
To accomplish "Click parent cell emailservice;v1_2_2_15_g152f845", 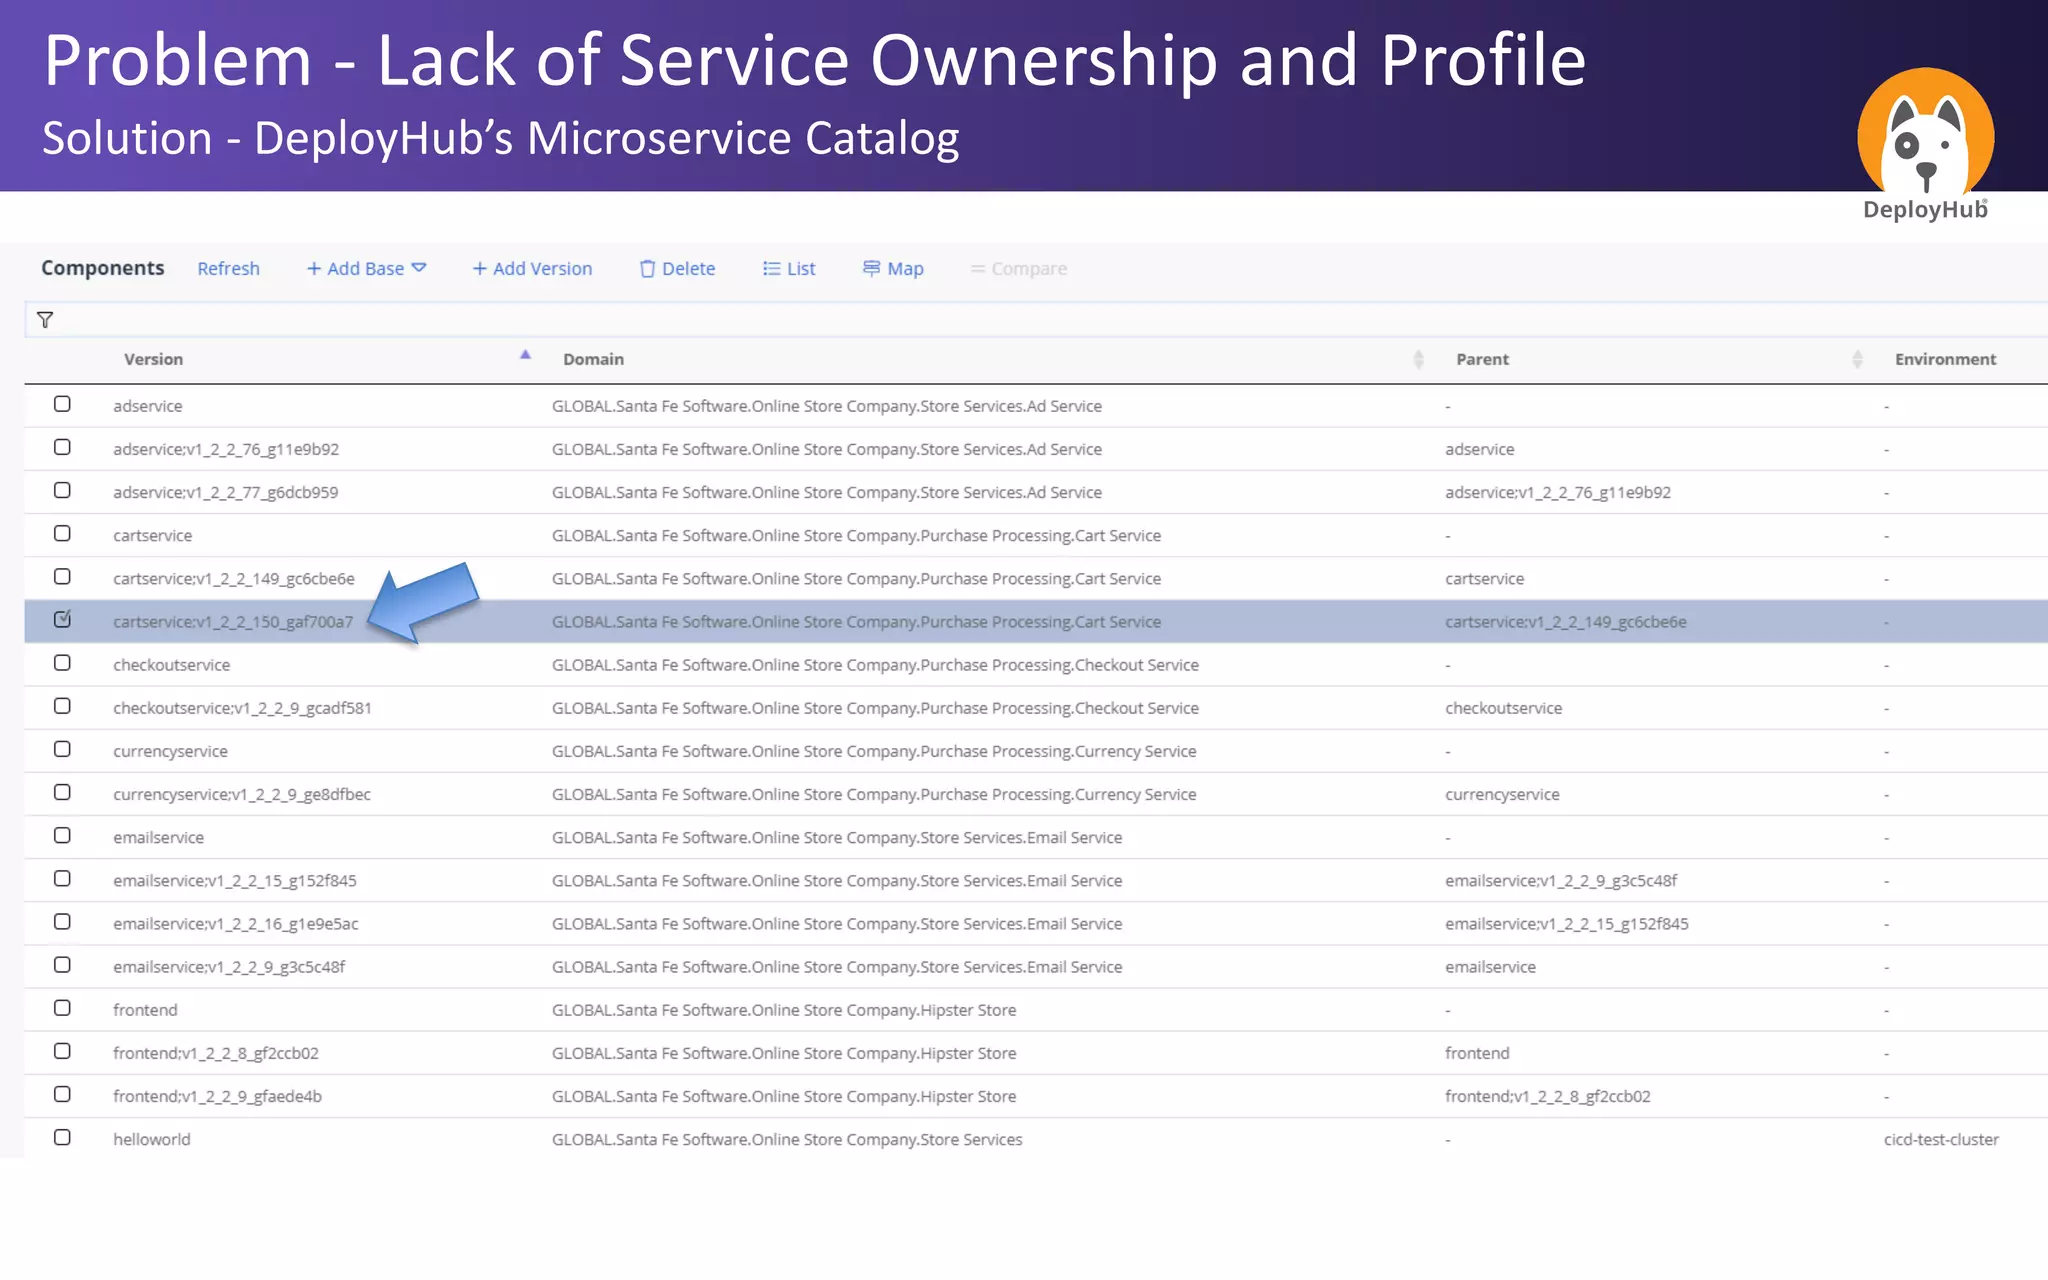I will coord(1567,924).
